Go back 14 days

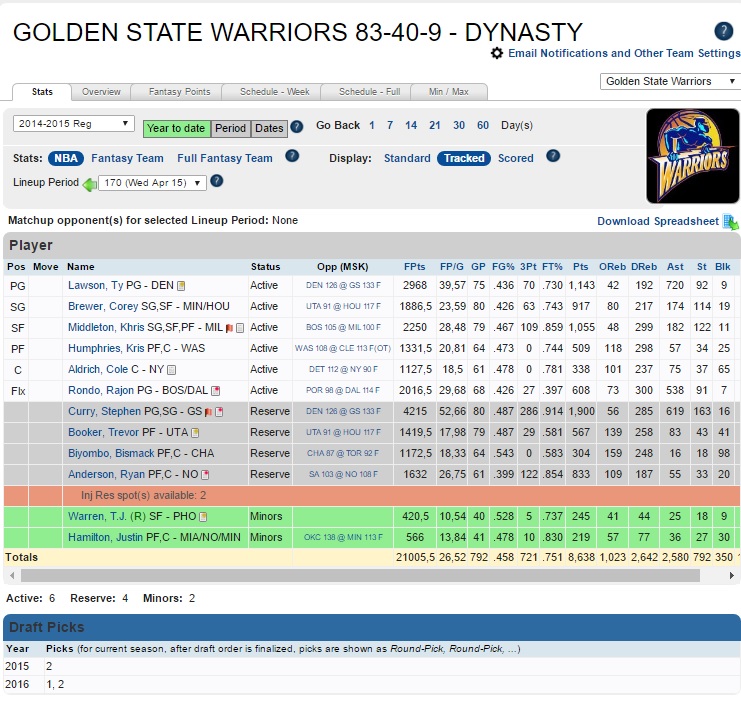coord(411,125)
